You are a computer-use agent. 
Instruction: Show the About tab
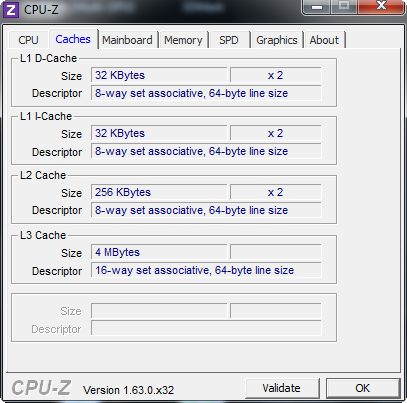coord(324,40)
